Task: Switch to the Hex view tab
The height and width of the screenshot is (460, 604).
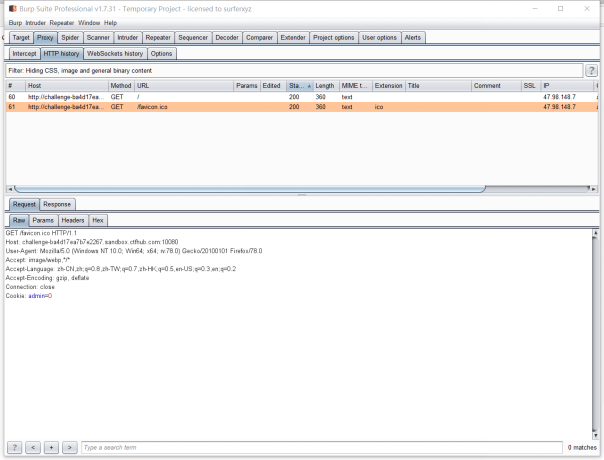Action: tap(98, 220)
